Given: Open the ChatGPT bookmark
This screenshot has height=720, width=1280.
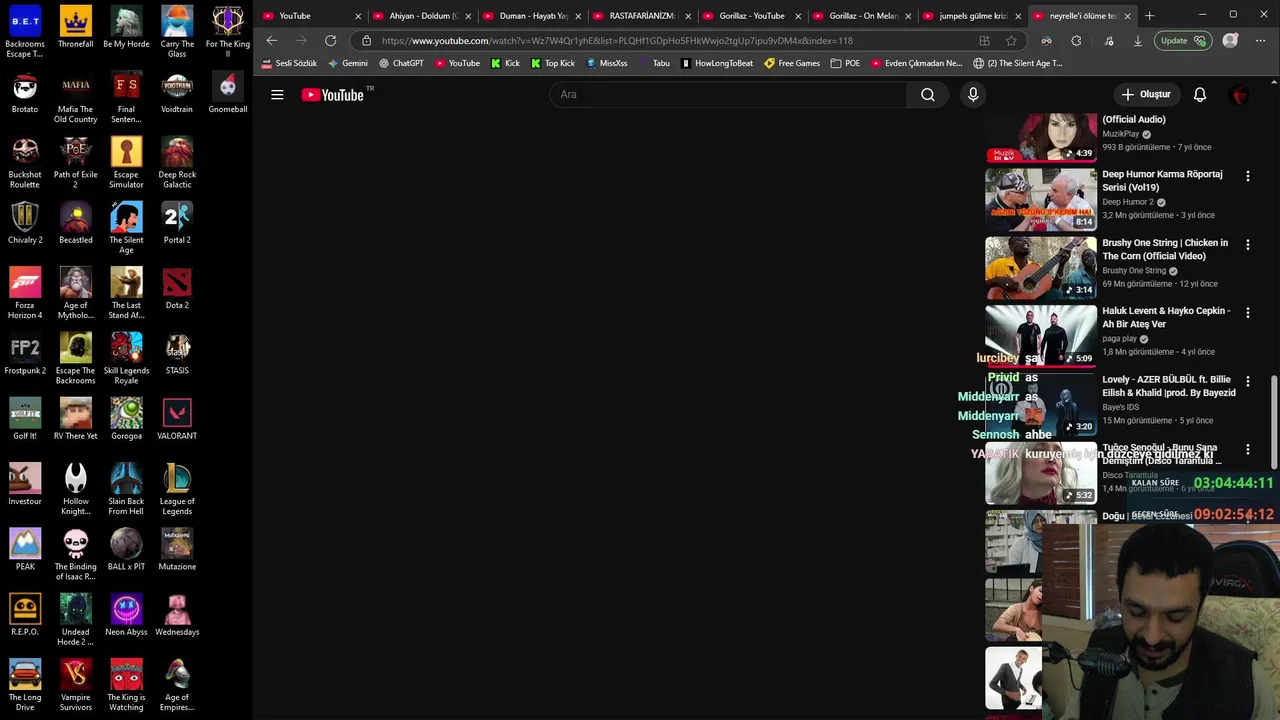Looking at the screenshot, I should click(401, 63).
